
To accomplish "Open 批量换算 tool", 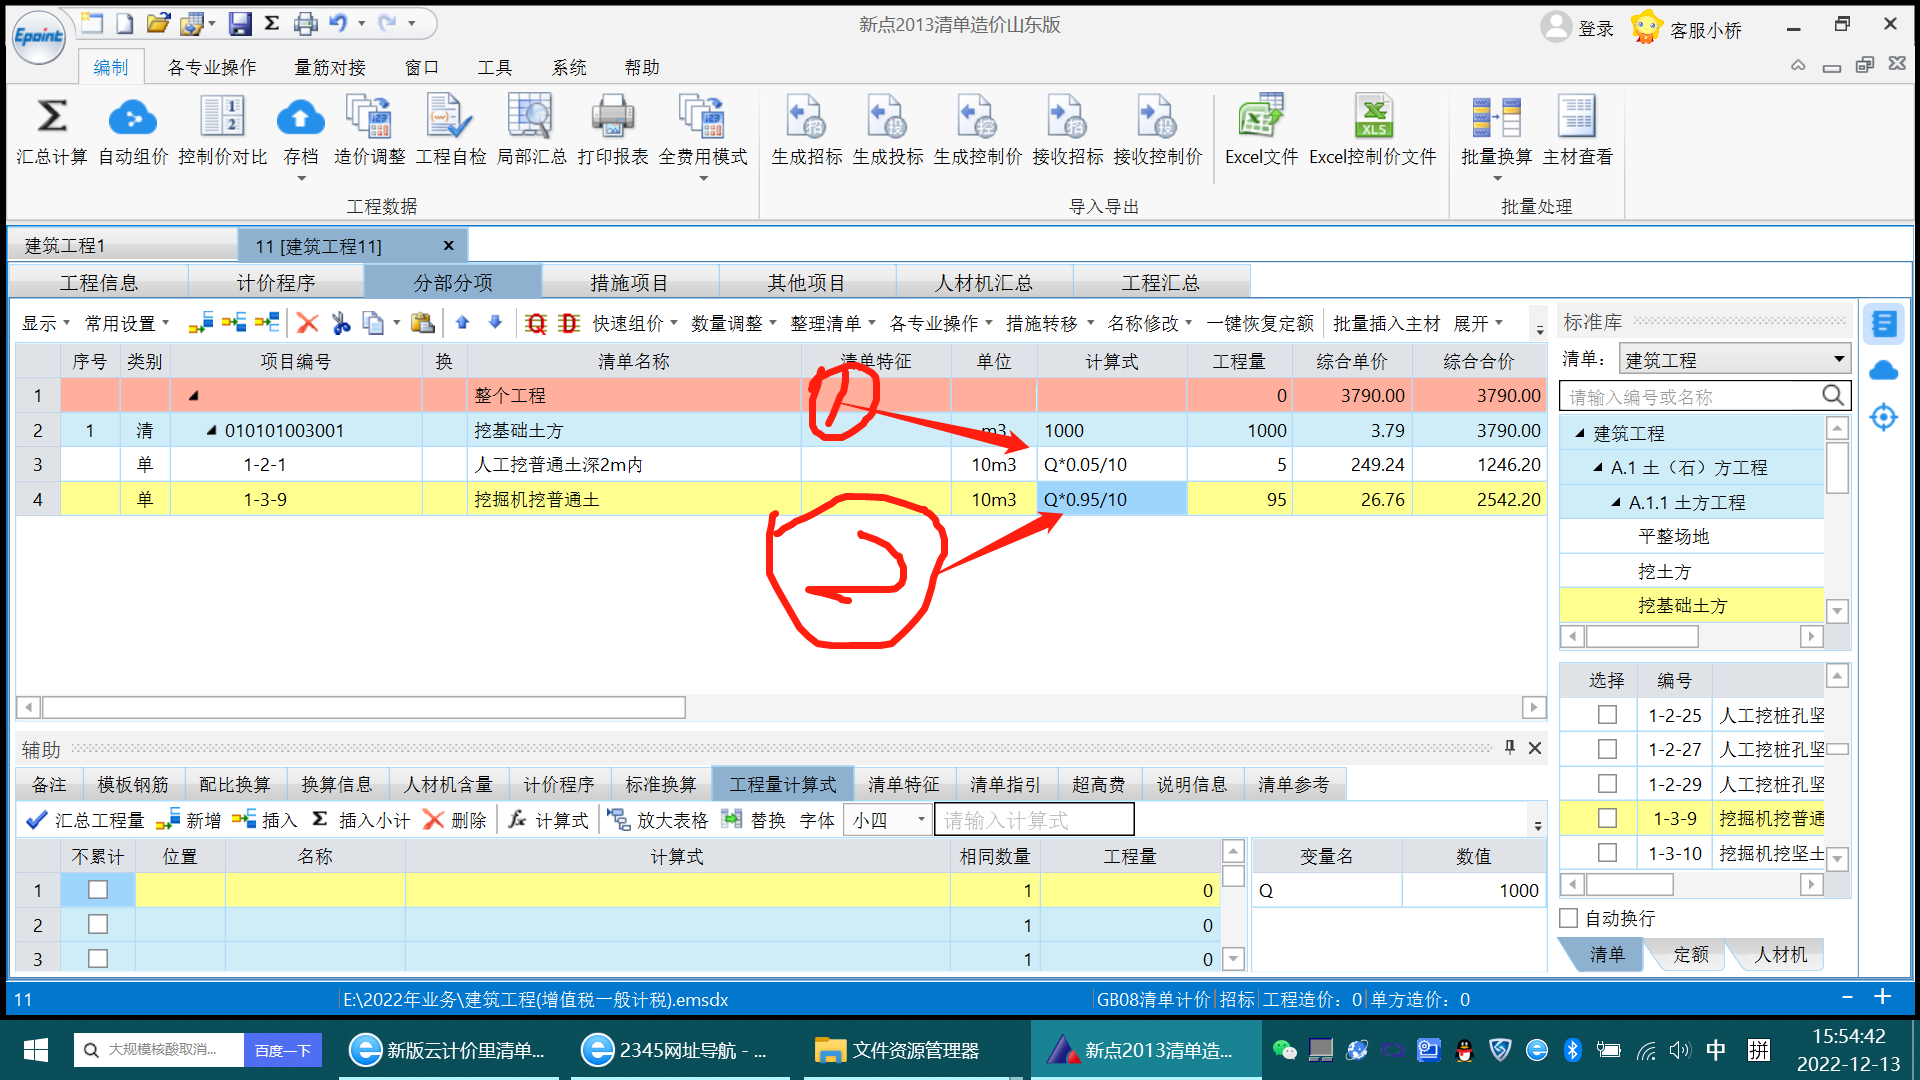I will (1496, 116).
